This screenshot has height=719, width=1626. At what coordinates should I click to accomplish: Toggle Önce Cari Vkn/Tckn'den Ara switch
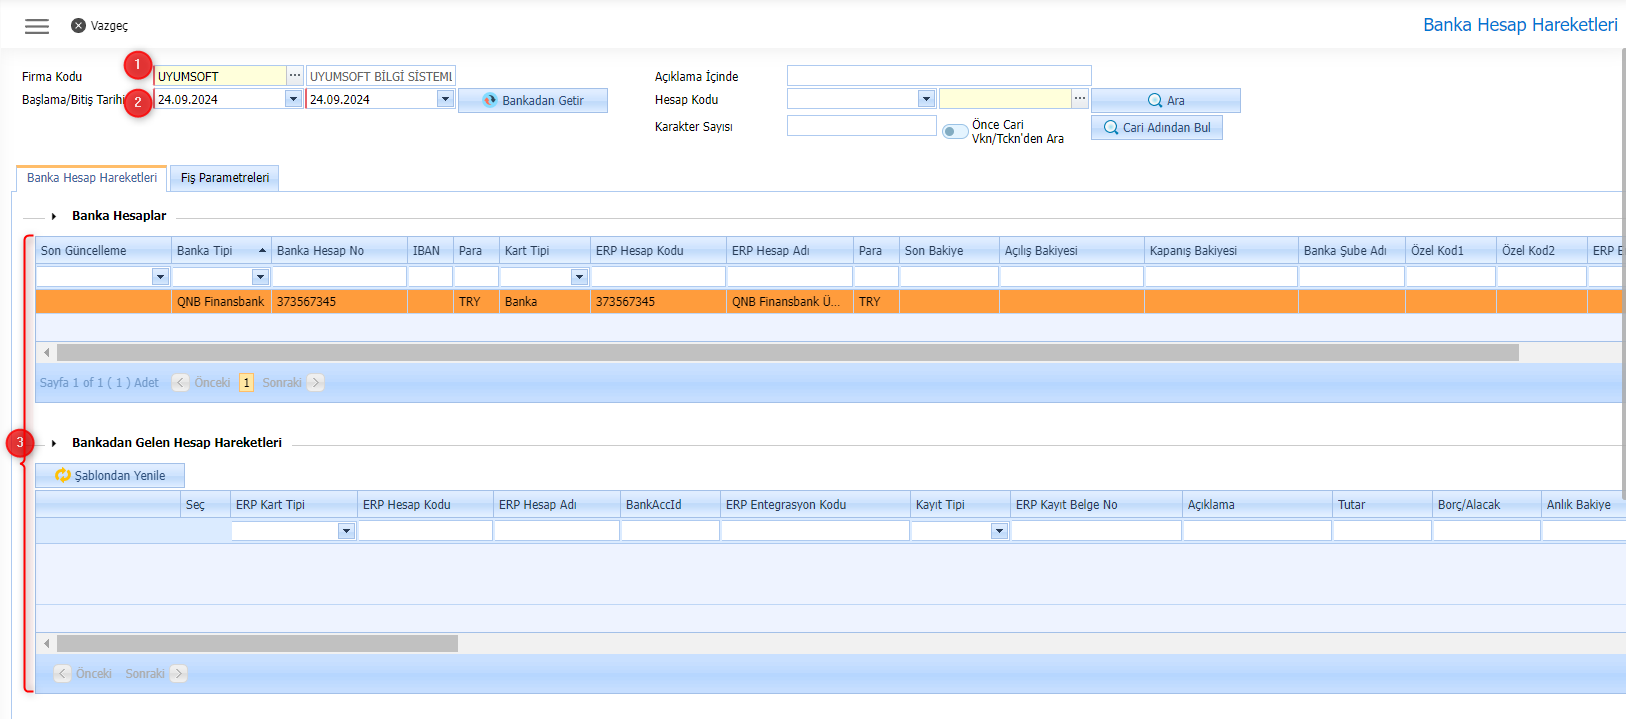[x=955, y=132]
